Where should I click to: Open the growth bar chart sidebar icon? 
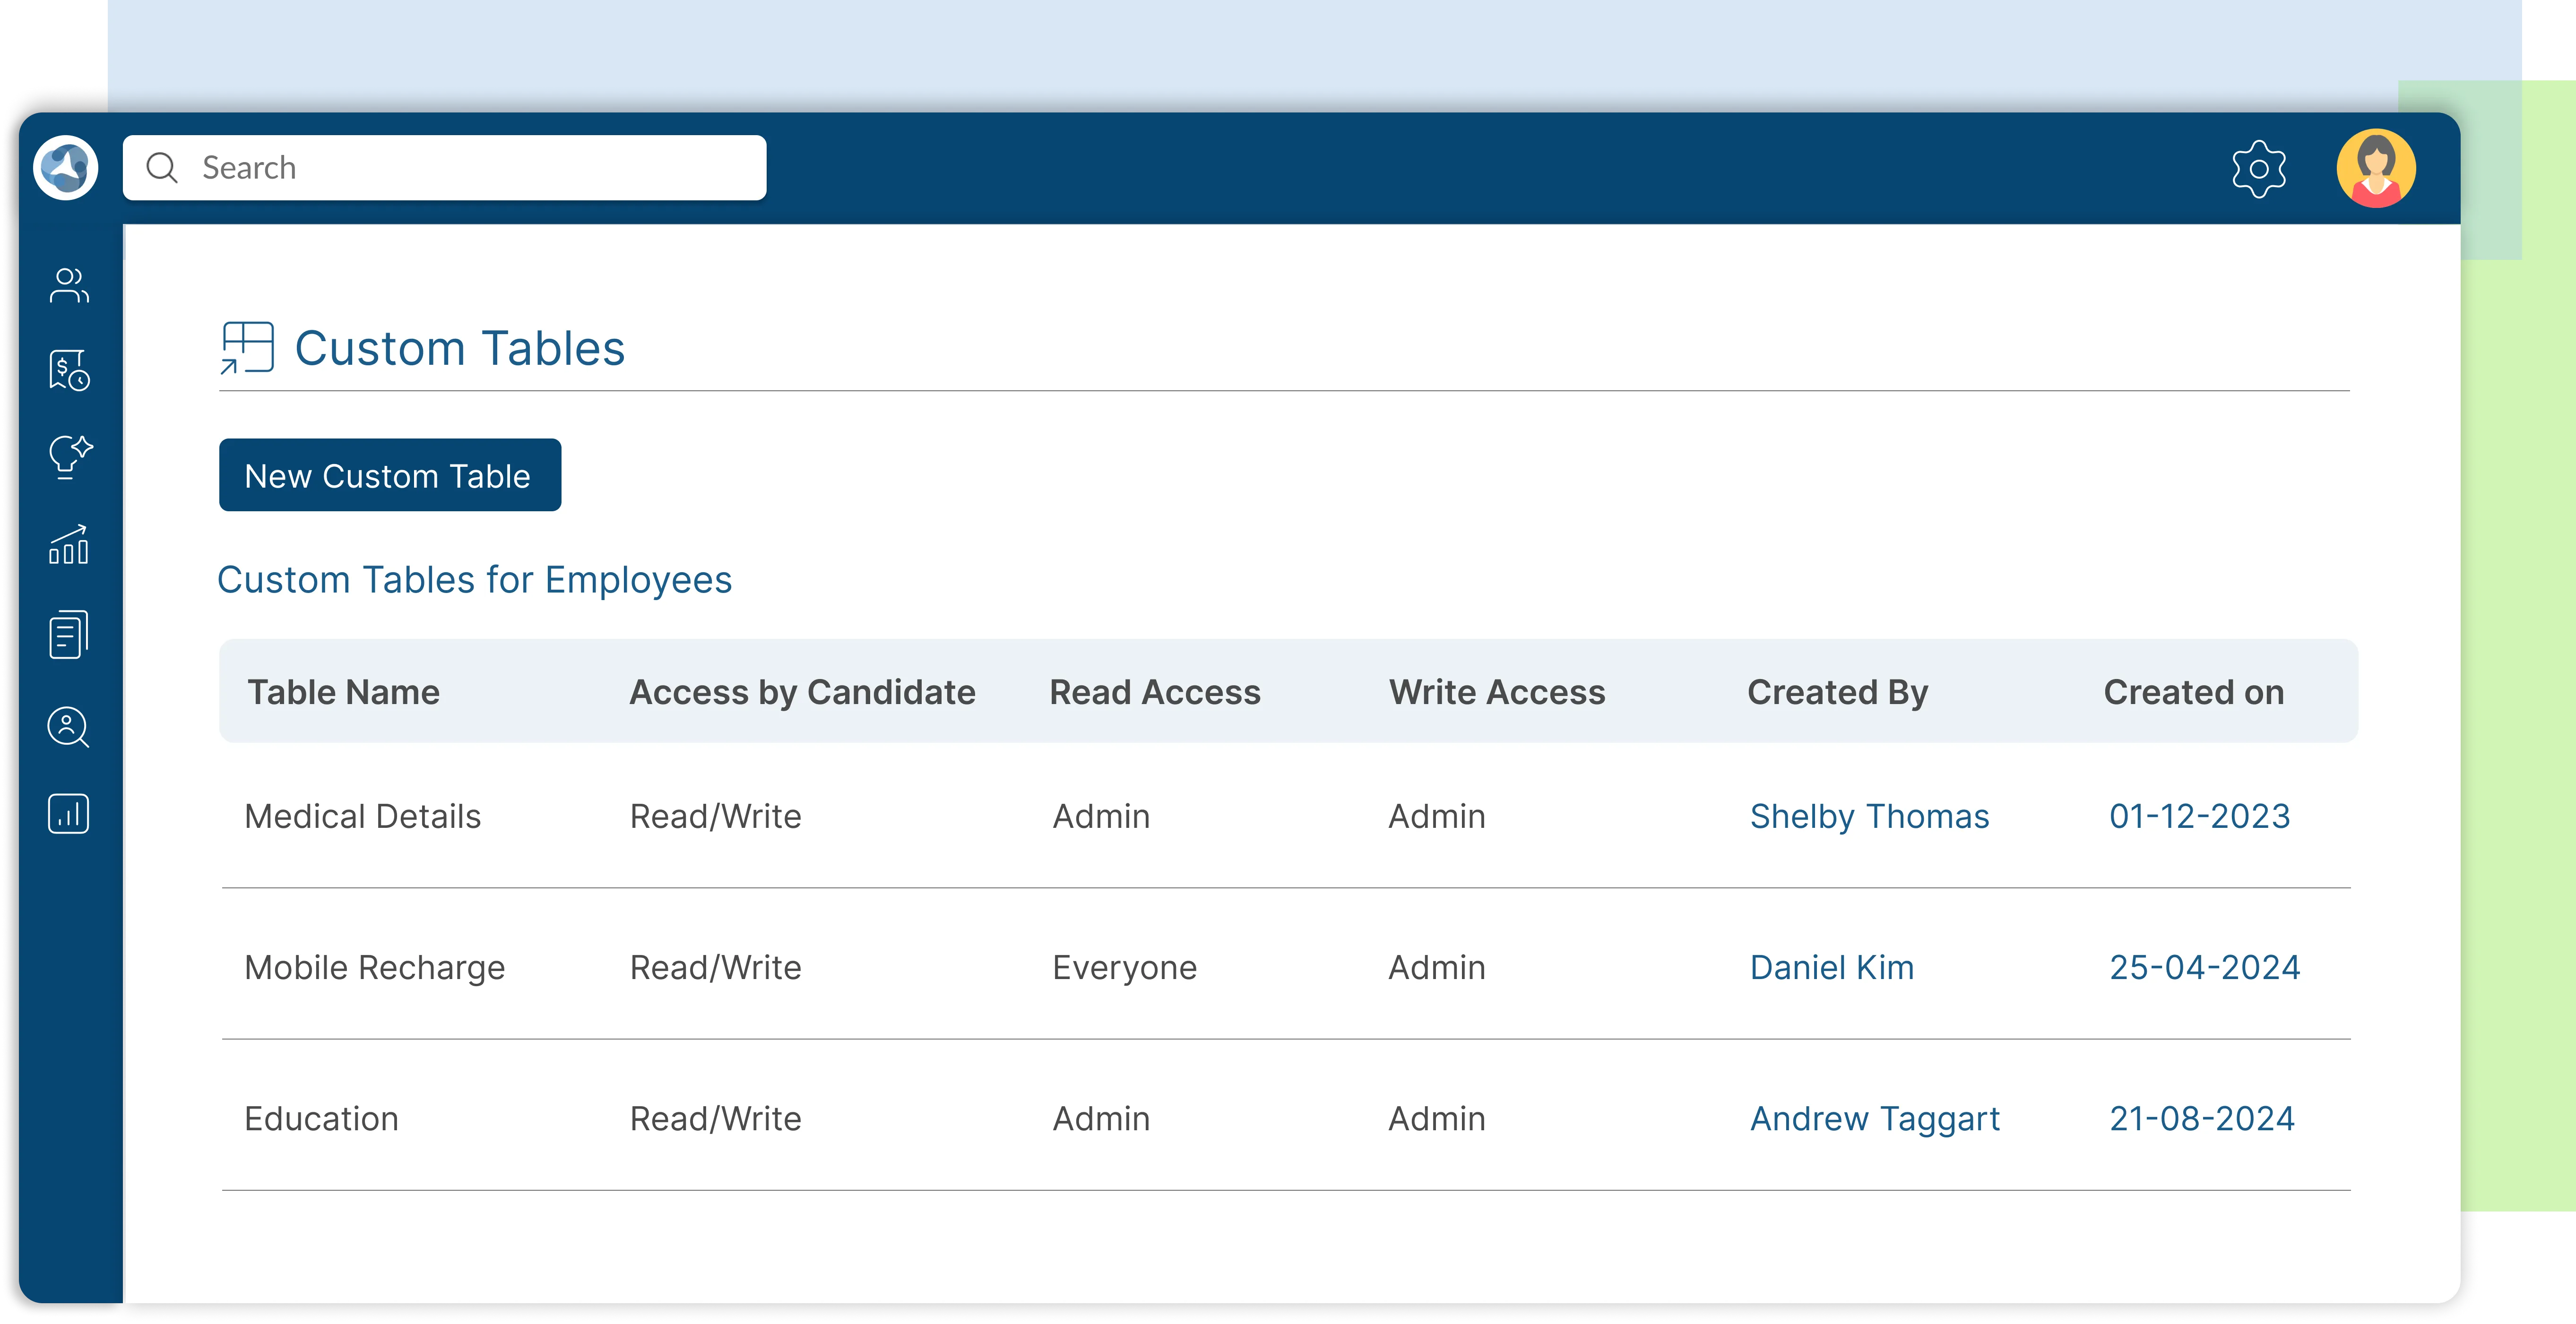pos(69,545)
